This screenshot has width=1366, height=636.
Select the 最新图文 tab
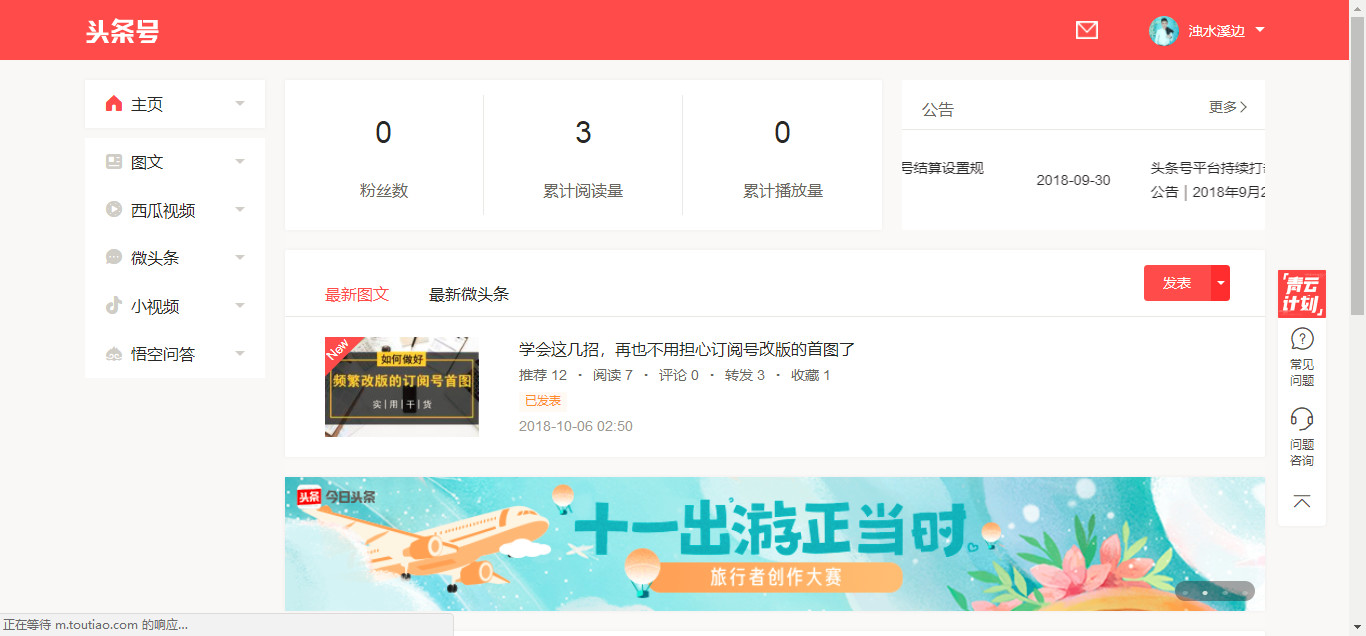pyautogui.click(x=357, y=294)
